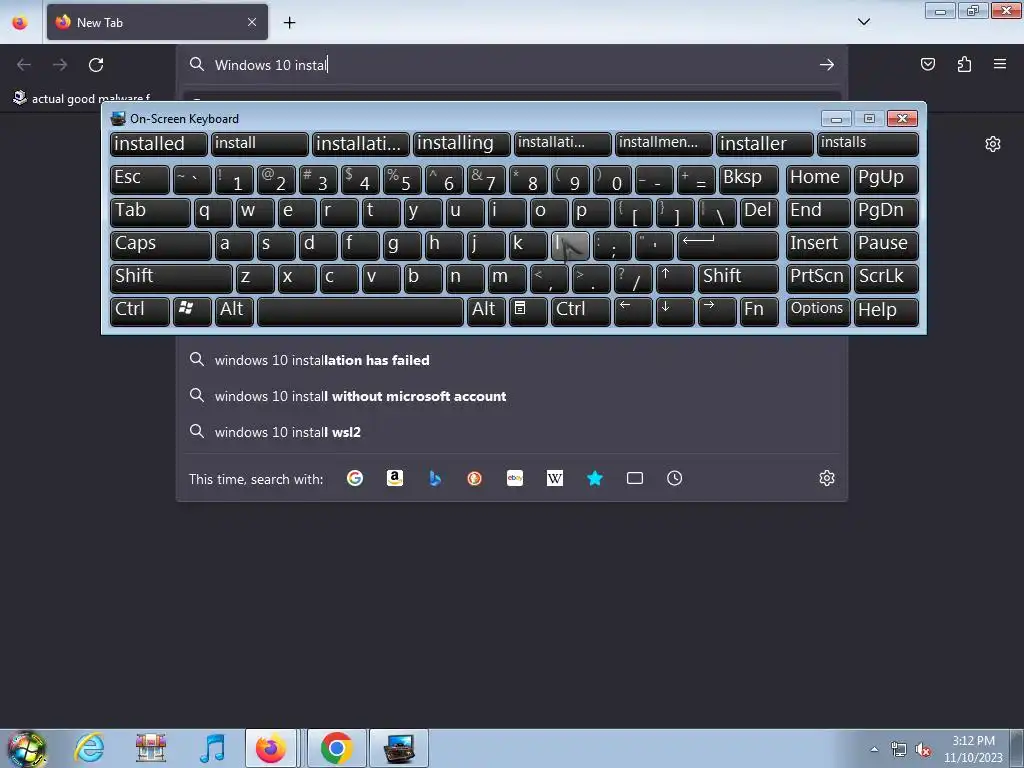This screenshot has width=1024, height=768.
Task: Tap the space bar on keyboard
Action: (x=360, y=310)
